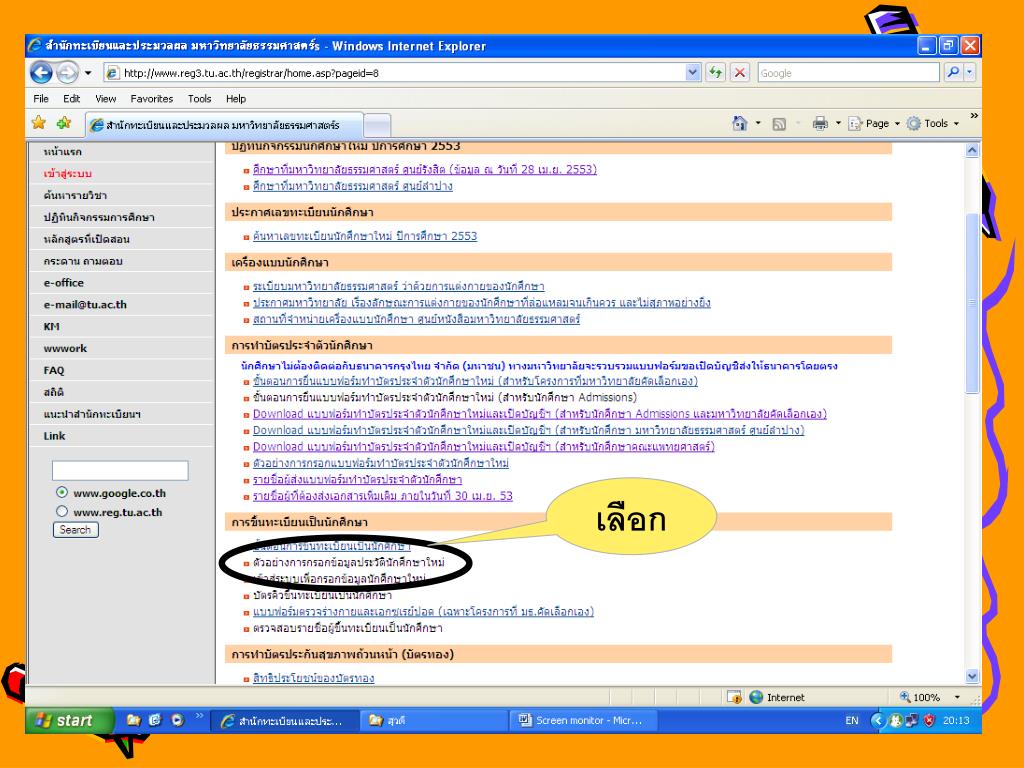Expand the address bar URL dropdown
The image size is (1024, 768).
(x=693, y=72)
